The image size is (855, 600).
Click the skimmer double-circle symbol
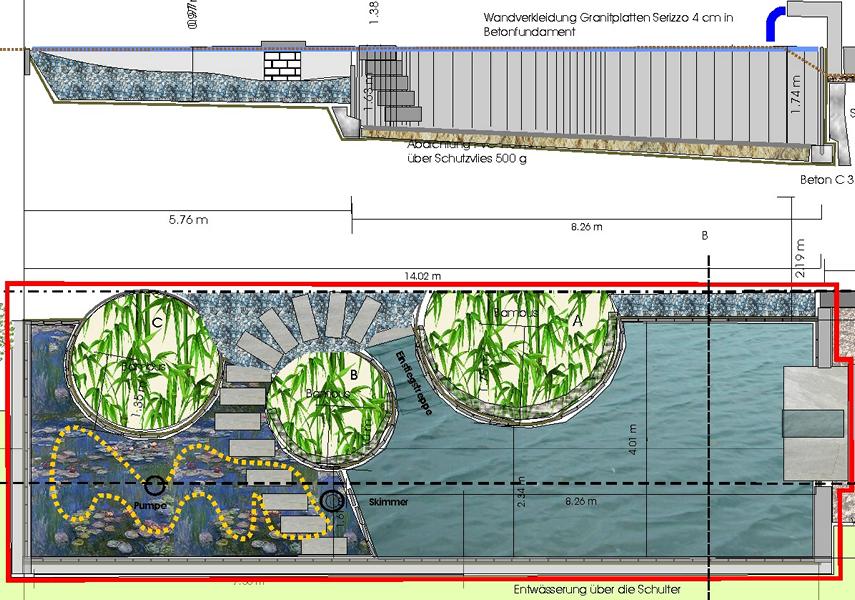332,500
